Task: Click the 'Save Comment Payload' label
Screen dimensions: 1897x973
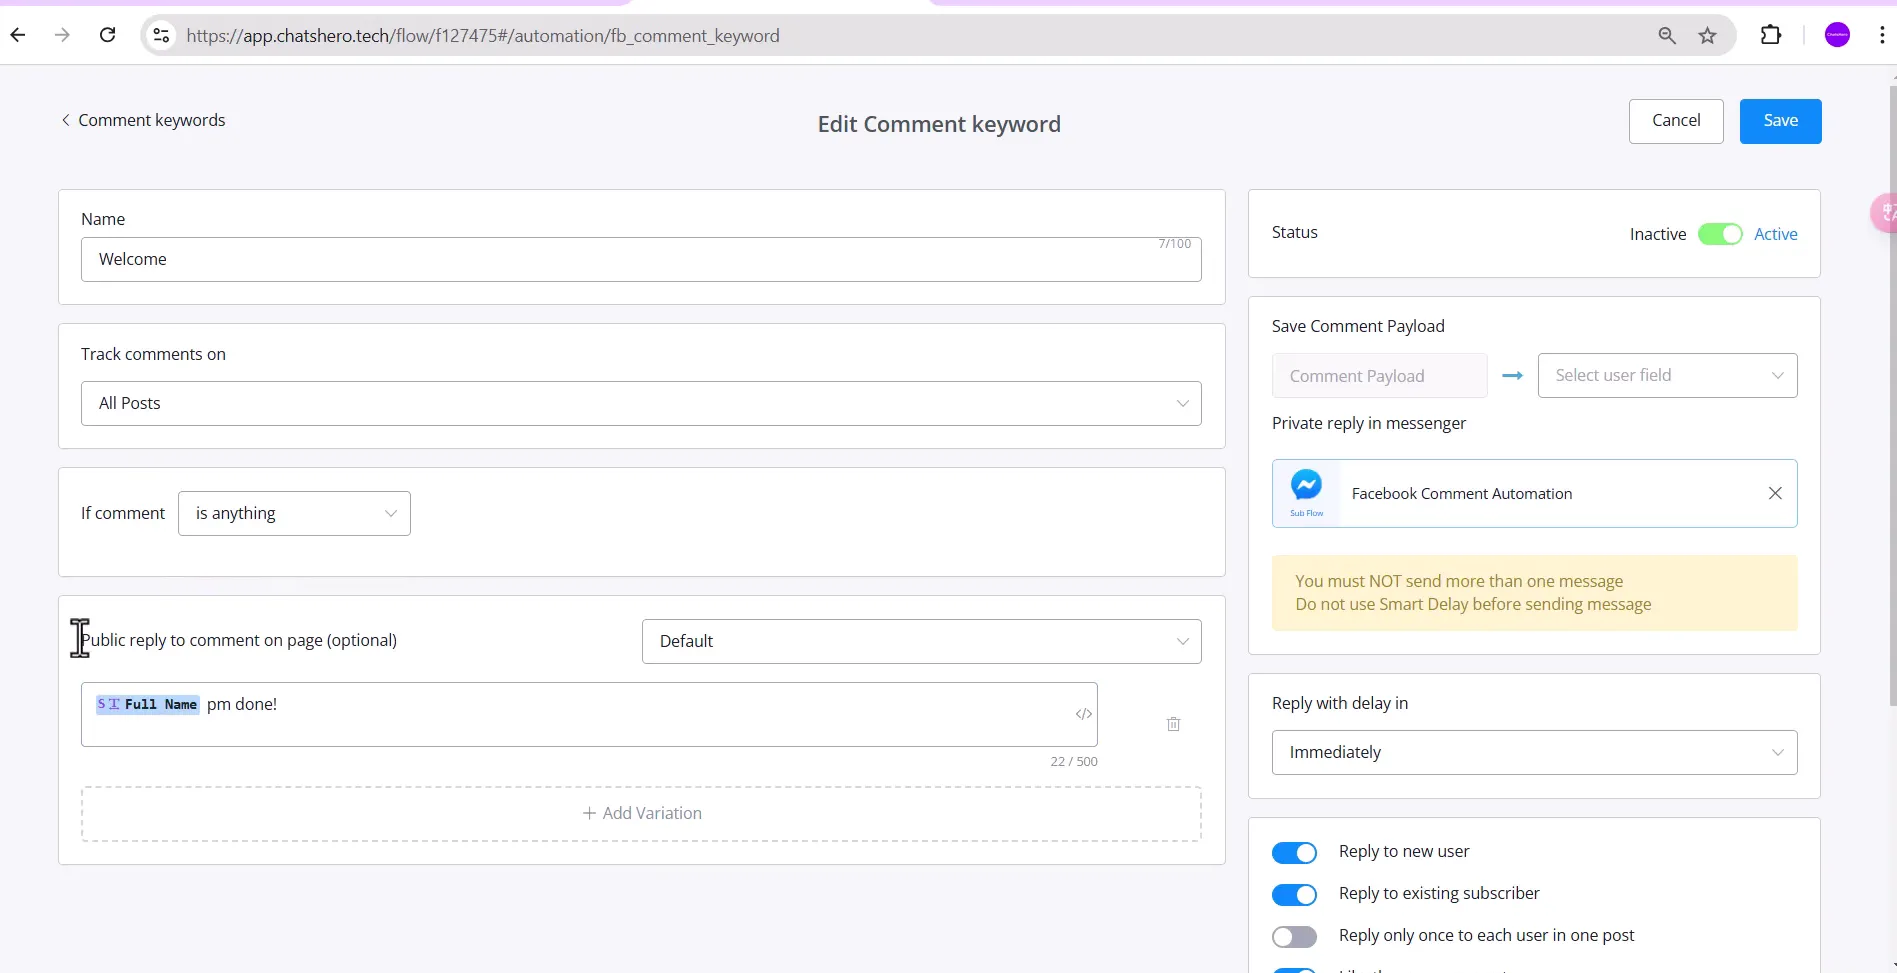Action: click(1357, 326)
